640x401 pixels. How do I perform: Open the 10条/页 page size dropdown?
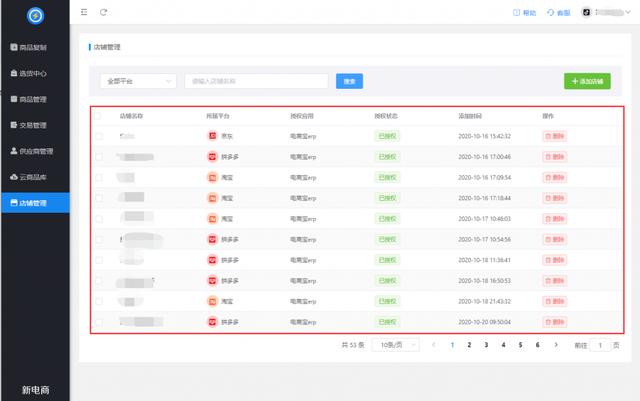[x=396, y=345]
